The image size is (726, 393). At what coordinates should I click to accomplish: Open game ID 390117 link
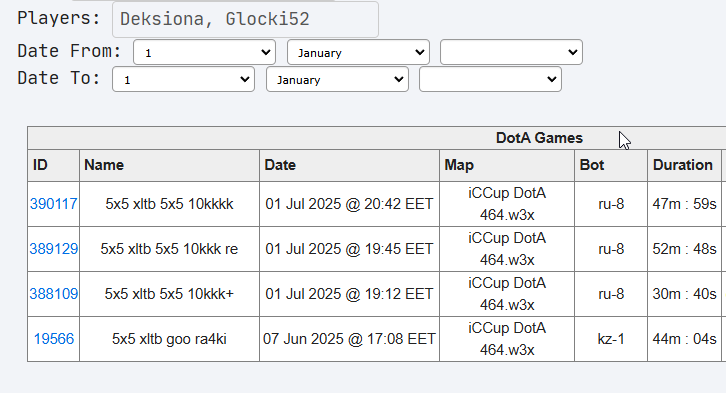(x=53, y=204)
